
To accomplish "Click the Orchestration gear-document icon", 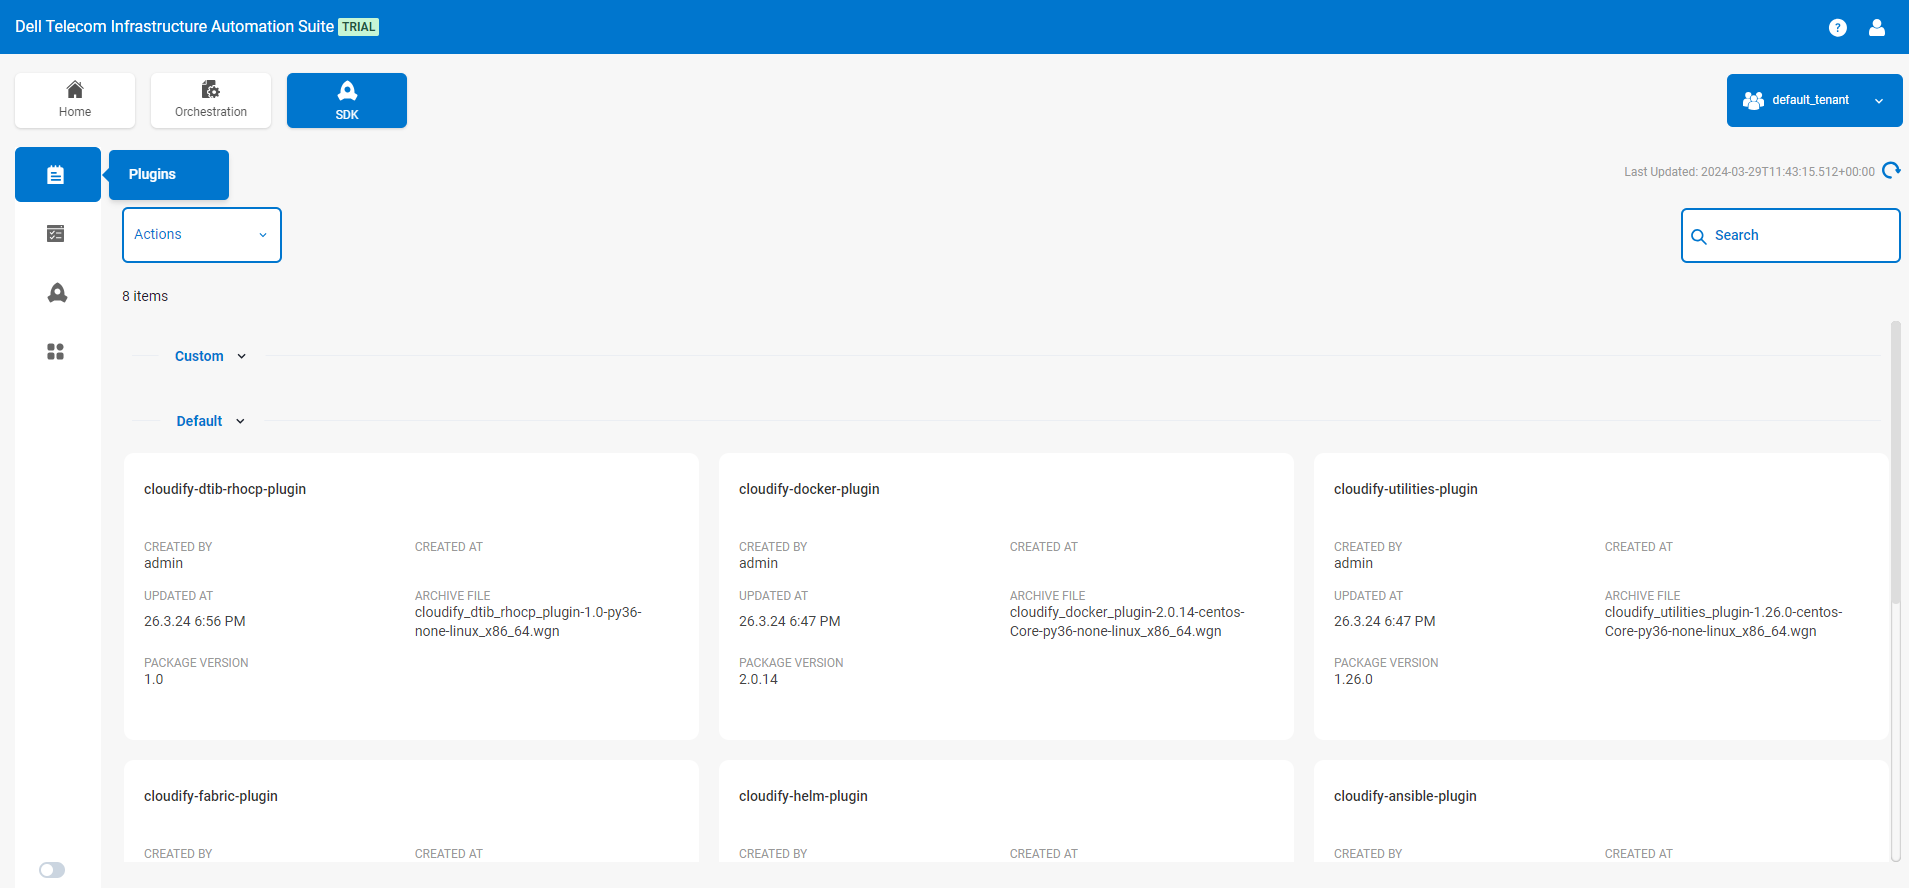I will pyautogui.click(x=211, y=89).
